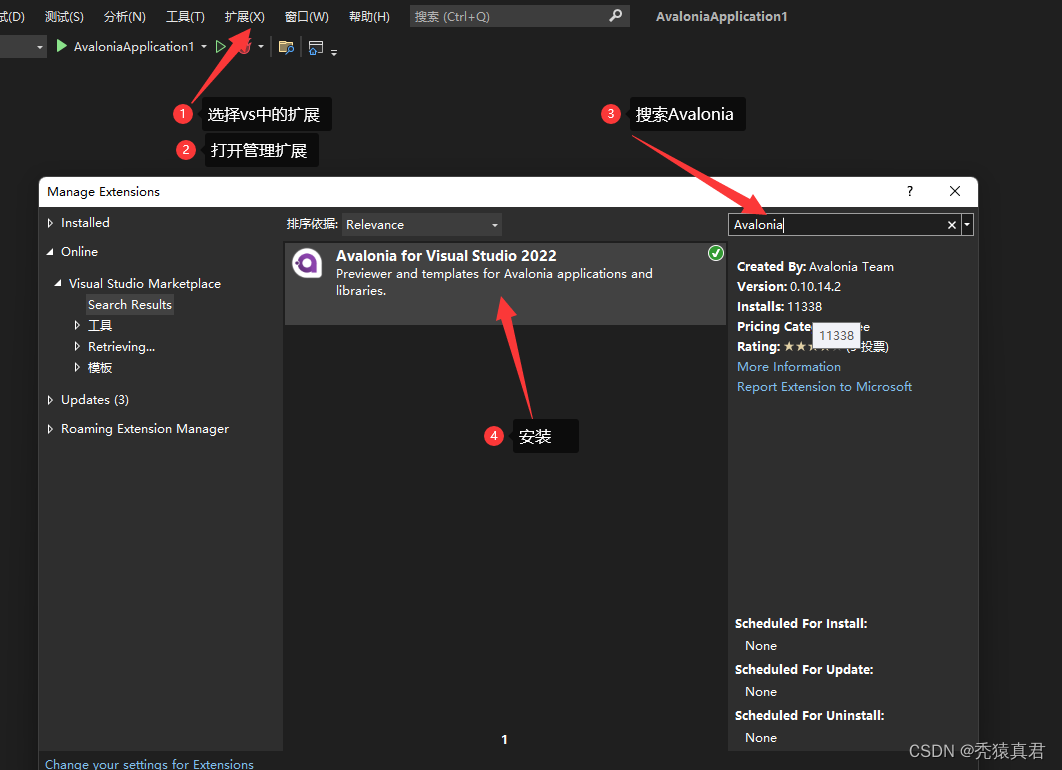Click the star rating display
This screenshot has height=770, width=1062.
[x=798, y=346]
